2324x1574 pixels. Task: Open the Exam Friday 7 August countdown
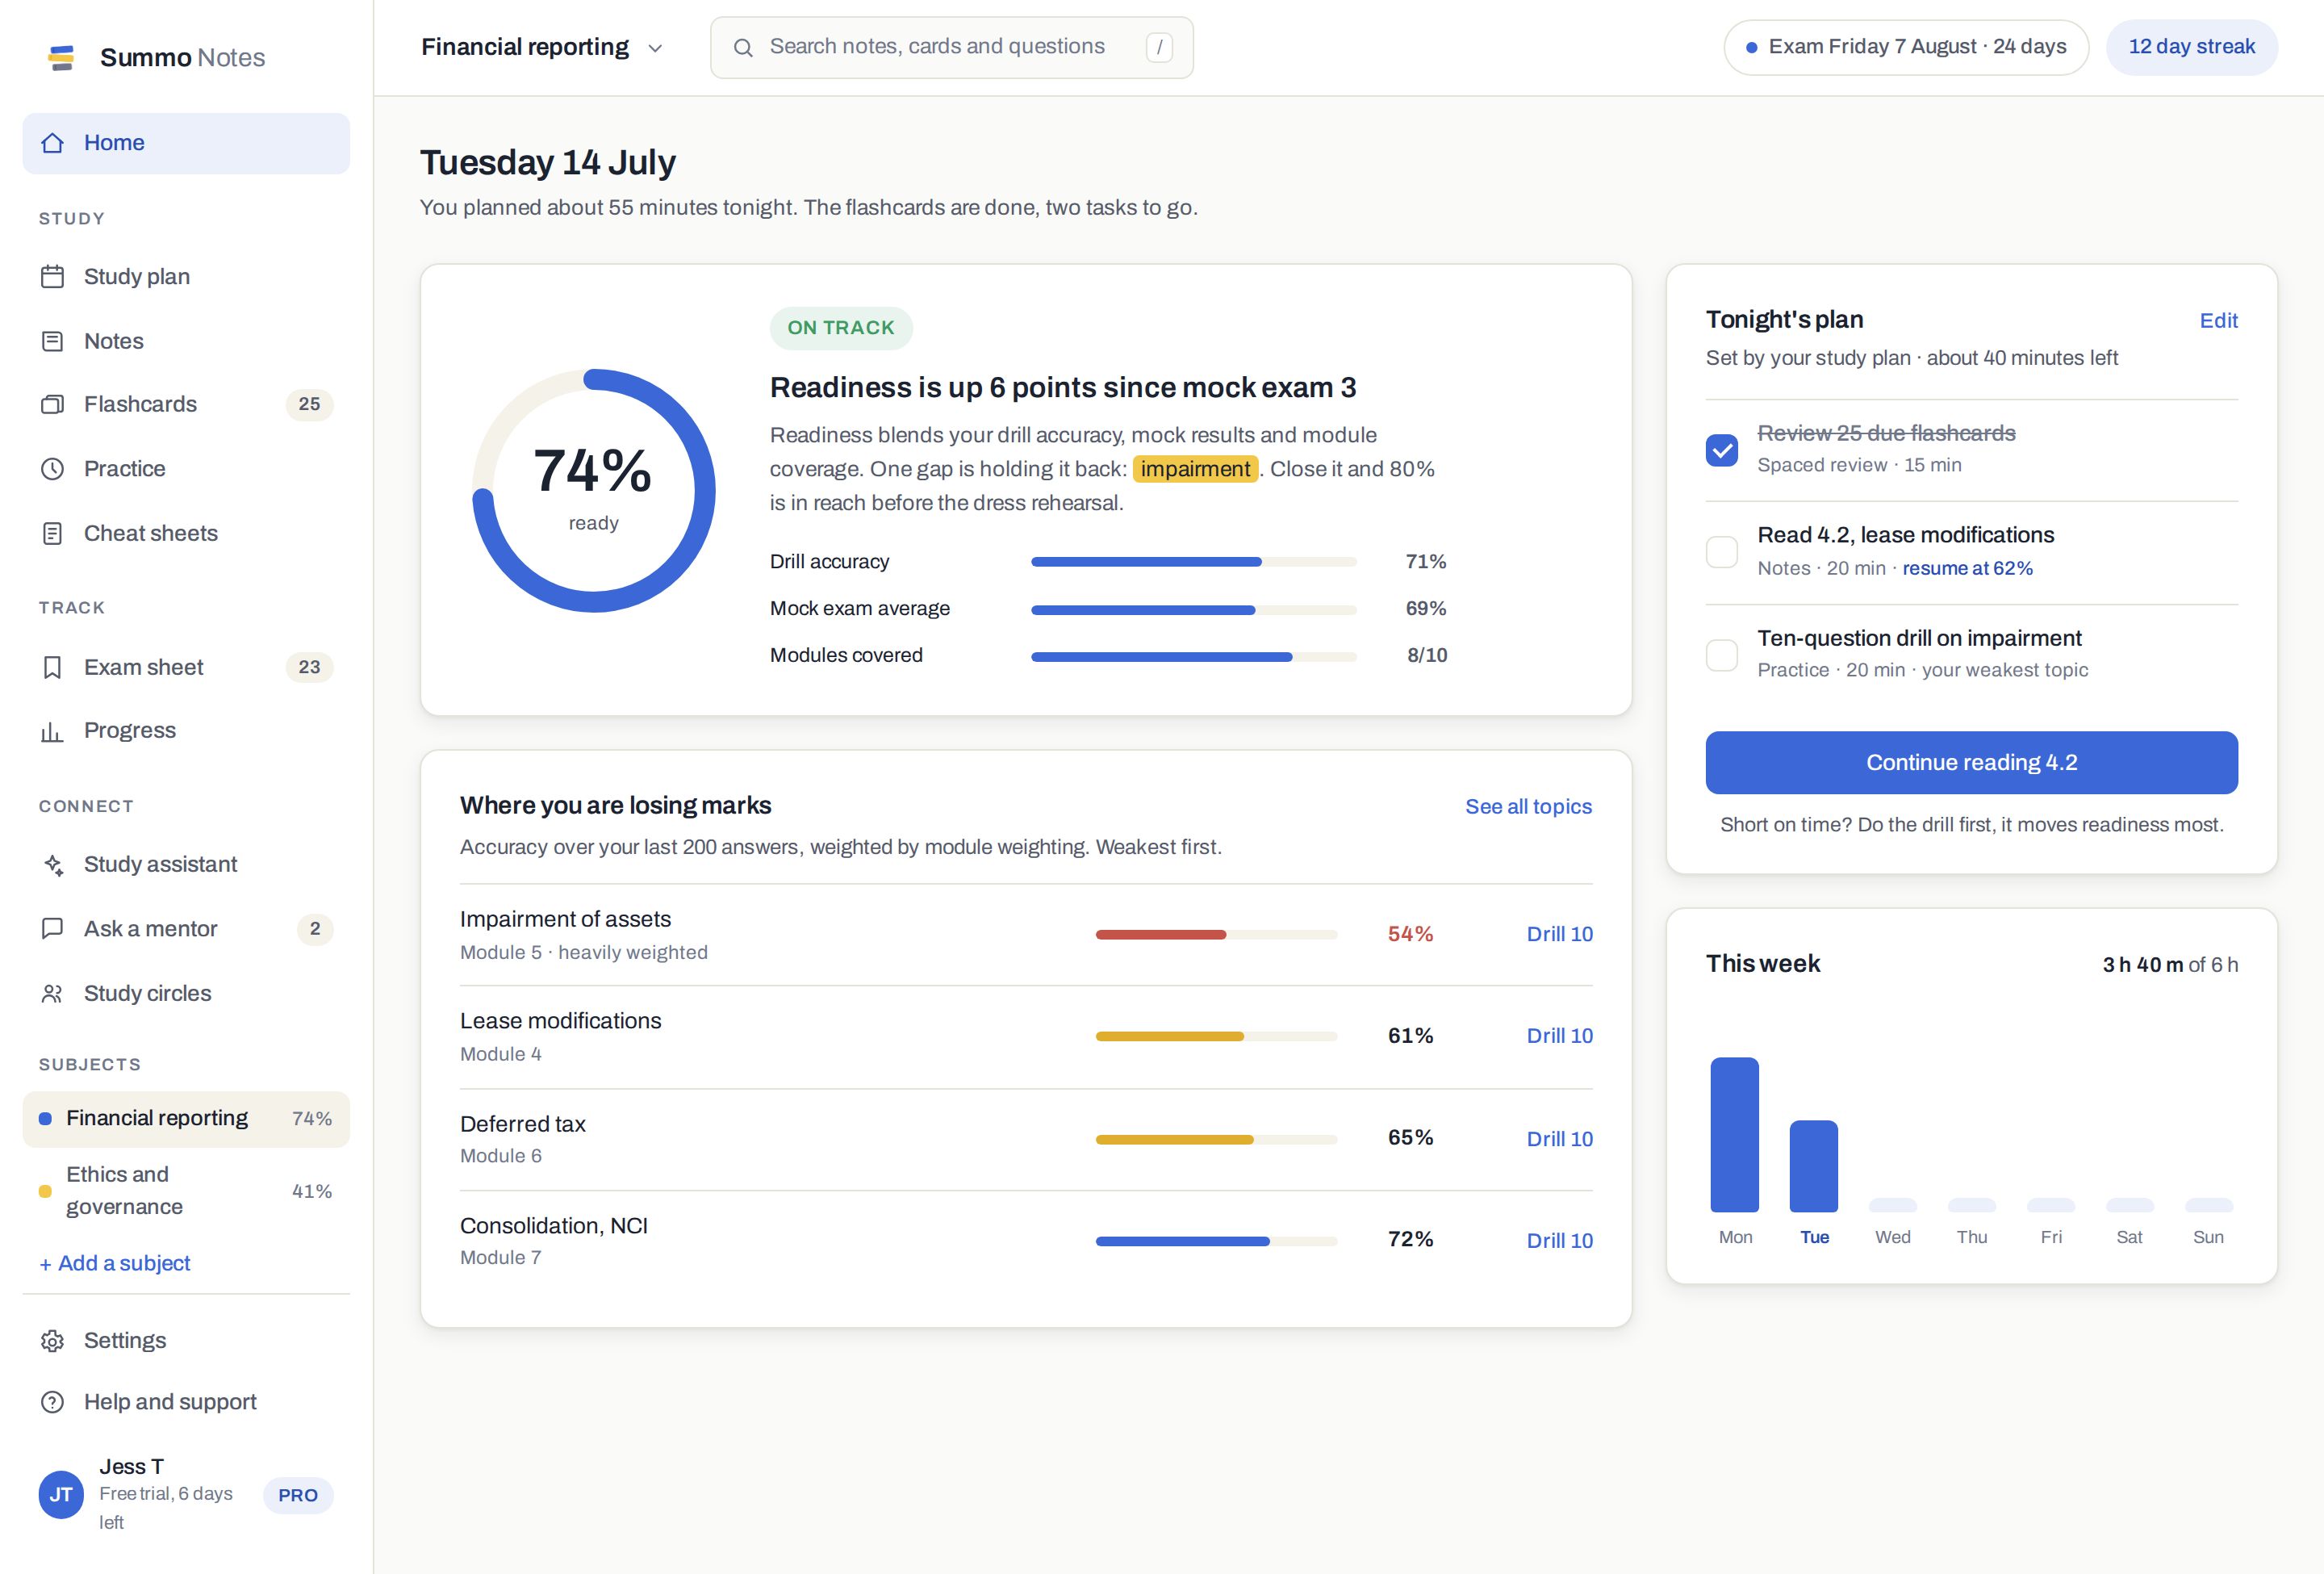click(x=1906, y=47)
